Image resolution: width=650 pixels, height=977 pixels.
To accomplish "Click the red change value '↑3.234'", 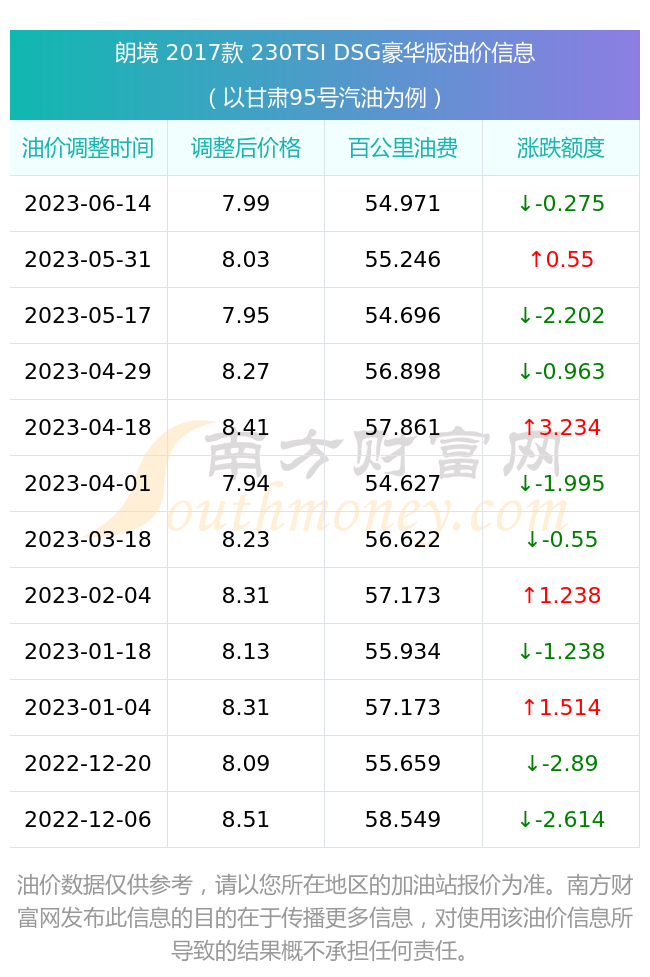I will pyautogui.click(x=561, y=428).
